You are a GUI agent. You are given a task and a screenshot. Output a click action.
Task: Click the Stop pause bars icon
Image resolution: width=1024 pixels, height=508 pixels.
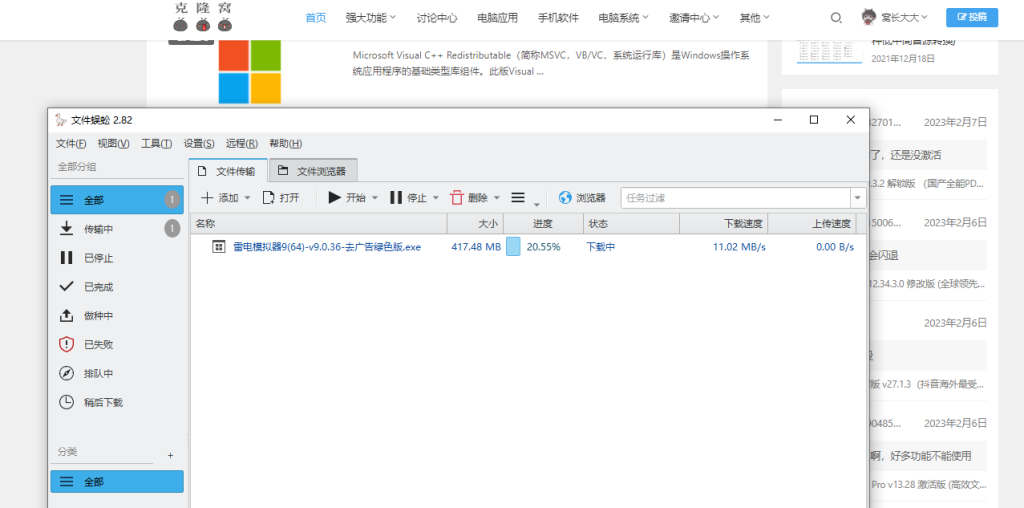pyautogui.click(x=396, y=197)
